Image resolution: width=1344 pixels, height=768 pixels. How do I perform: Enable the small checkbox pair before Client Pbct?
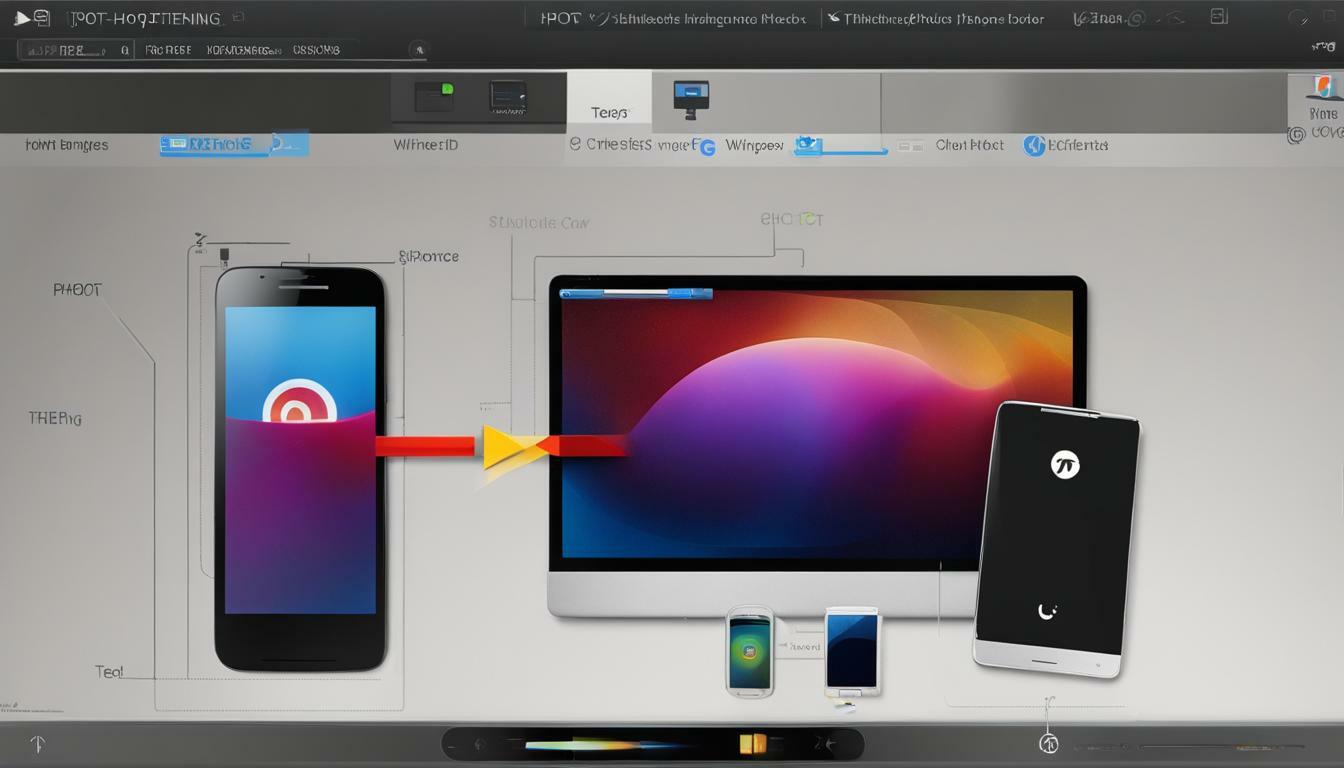911,145
